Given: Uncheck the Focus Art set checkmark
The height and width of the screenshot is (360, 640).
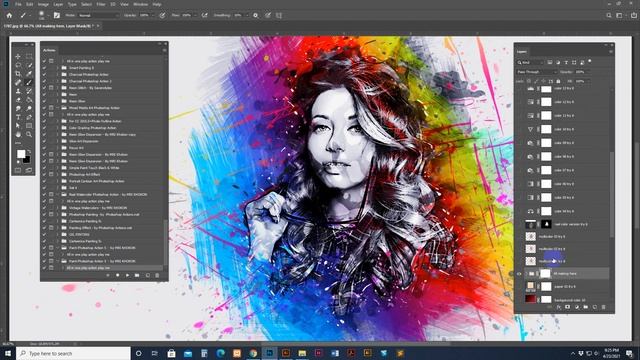Looking at the screenshot, I should click(x=44, y=148).
